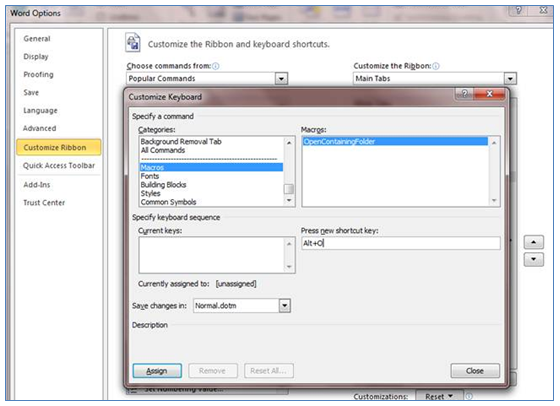The width and height of the screenshot is (560, 406).
Task: Click the Current keys list box
Action: [217, 255]
